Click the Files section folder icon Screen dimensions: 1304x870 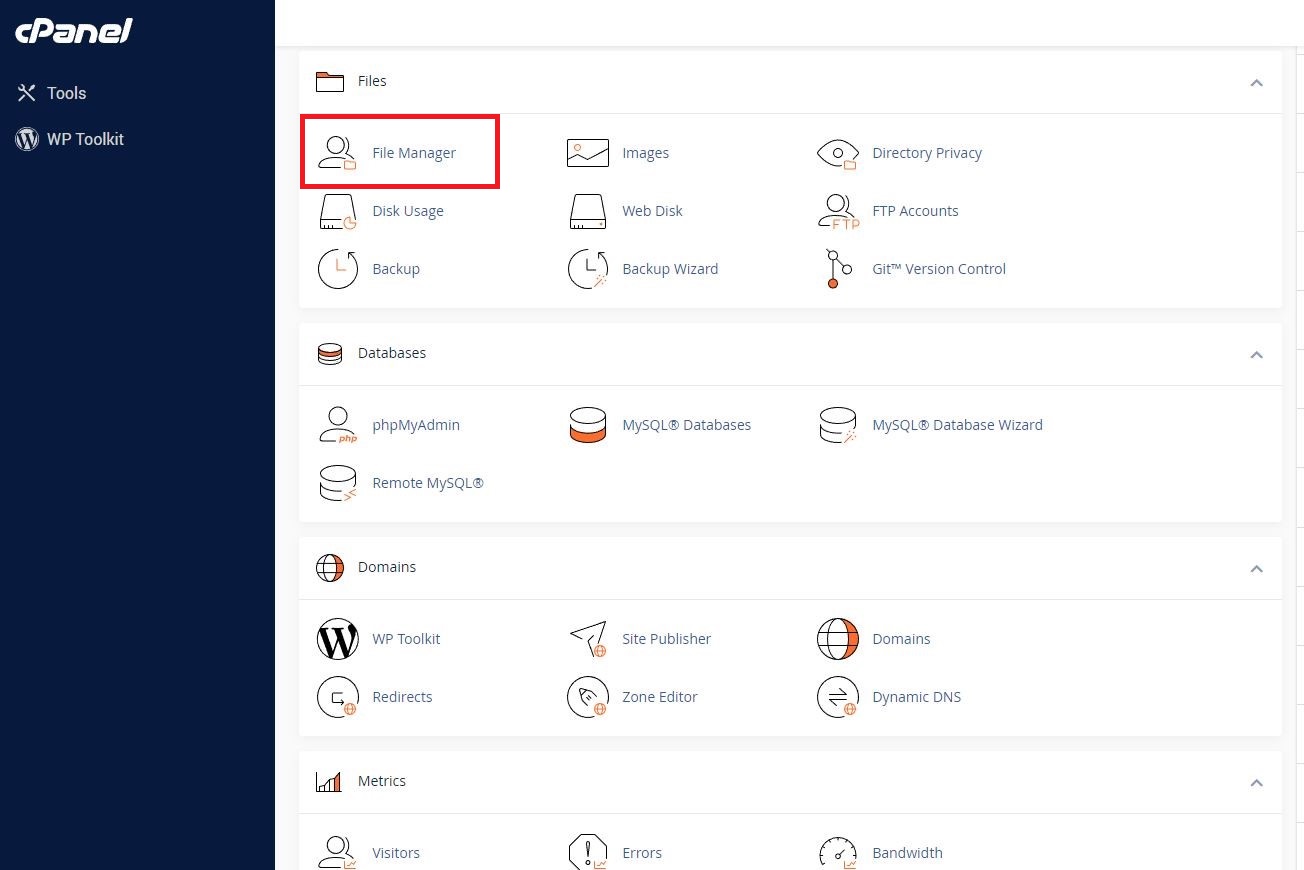[330, 81]
